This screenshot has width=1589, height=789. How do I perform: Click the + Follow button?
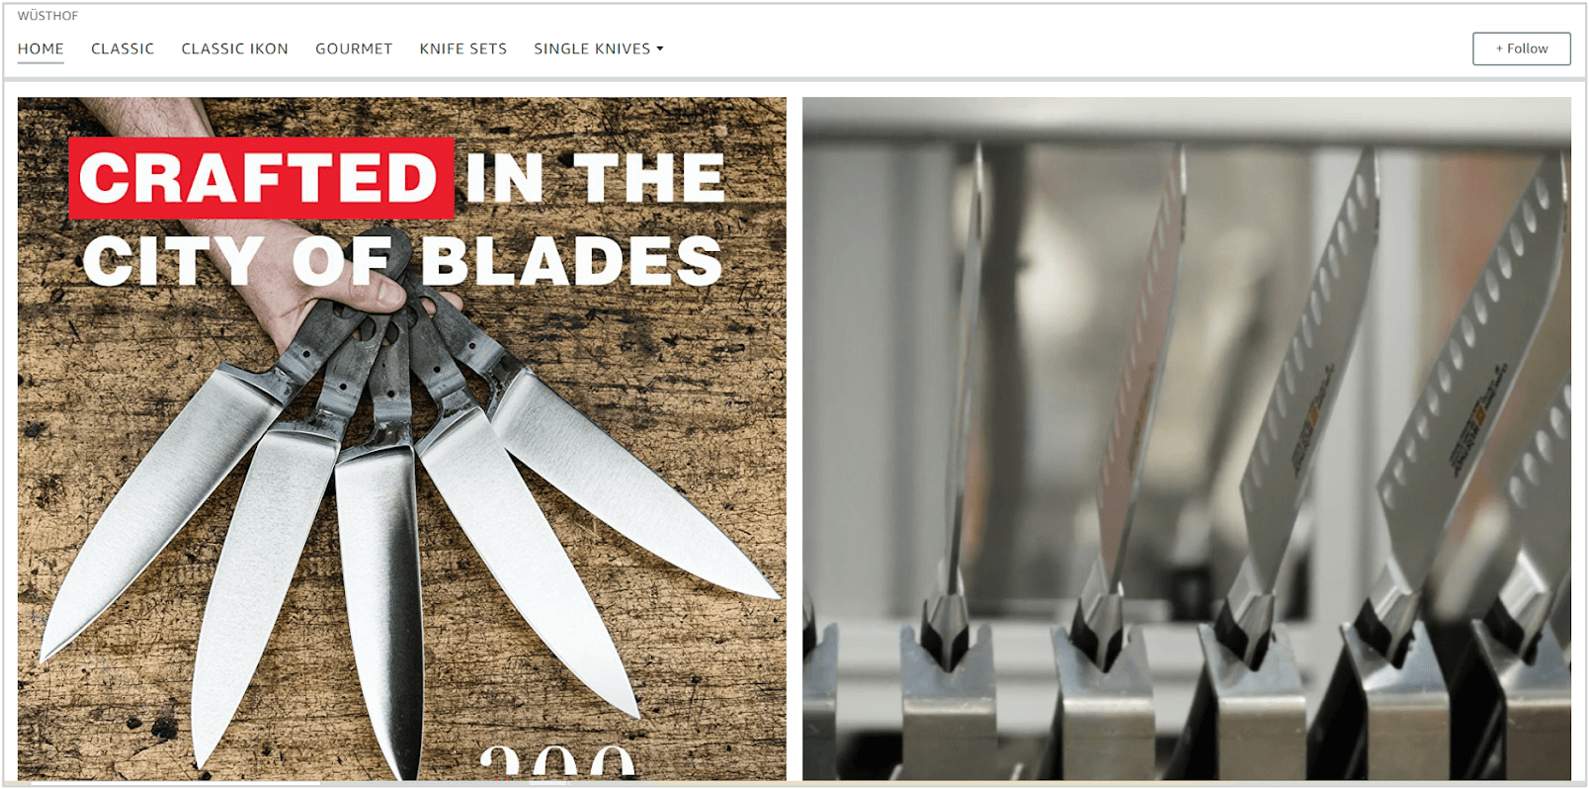[x=1521, y=49]
